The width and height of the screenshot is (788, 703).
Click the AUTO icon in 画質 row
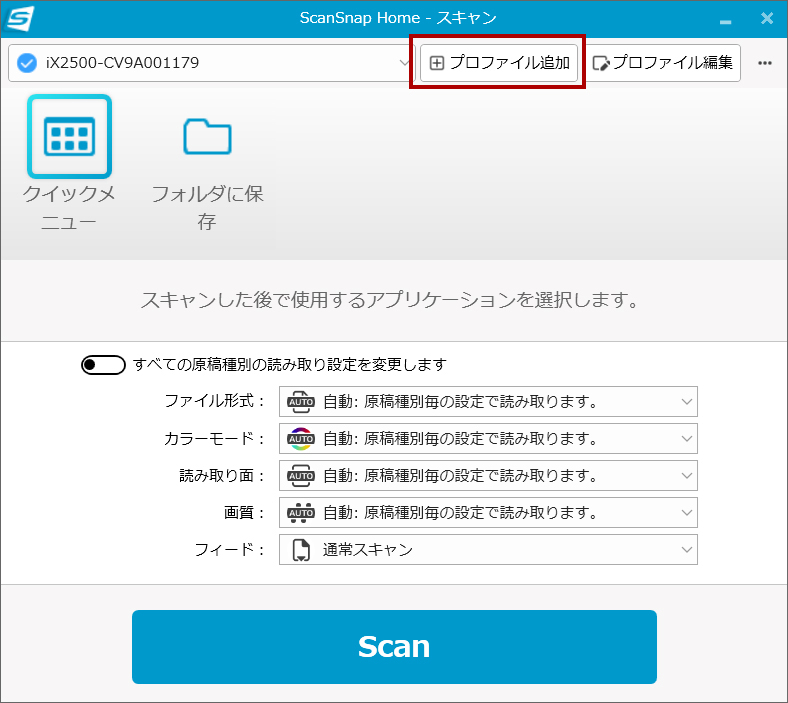(301, 513)
